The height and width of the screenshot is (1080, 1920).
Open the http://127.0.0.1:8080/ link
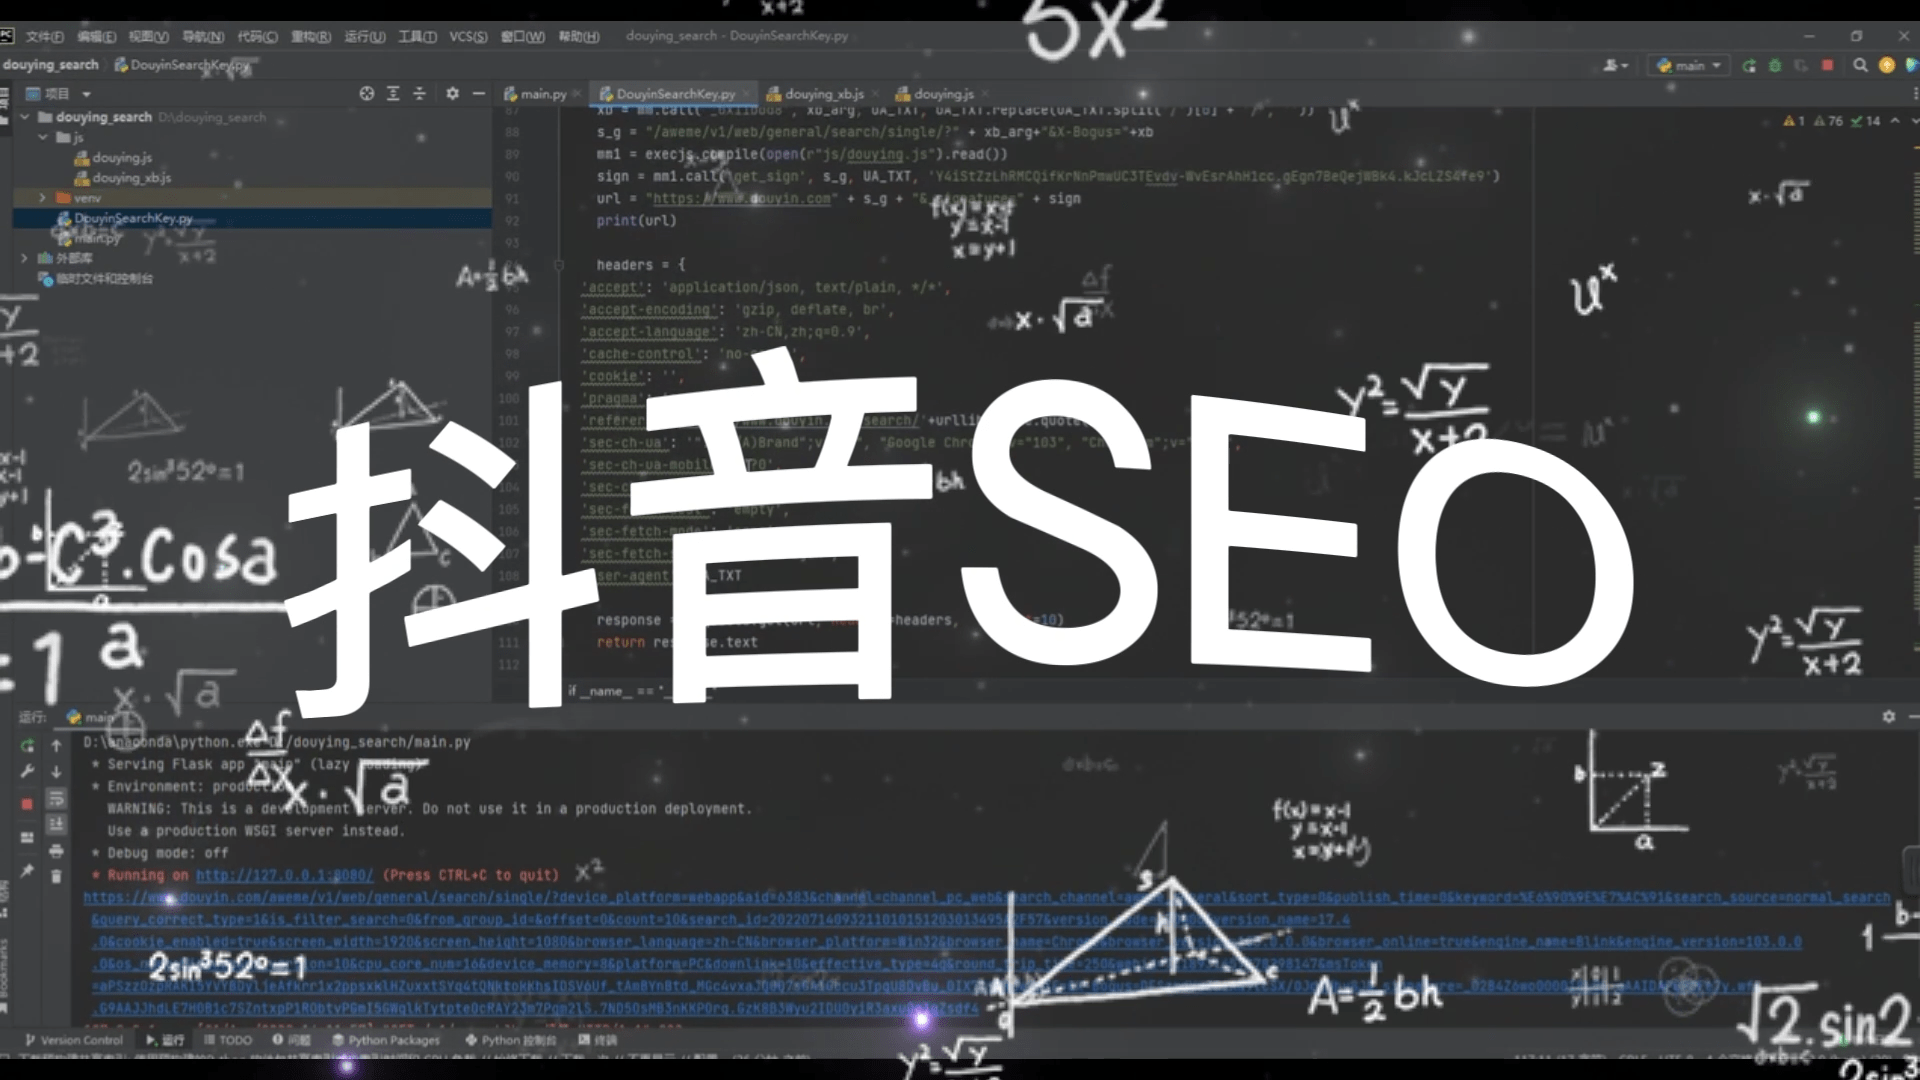(285, 875)
